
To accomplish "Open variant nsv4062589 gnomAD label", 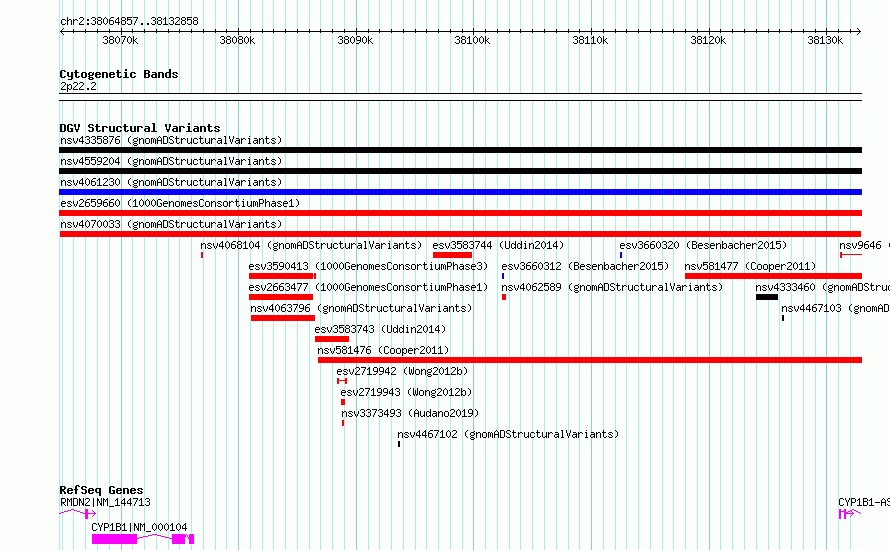I will point(612,287).
